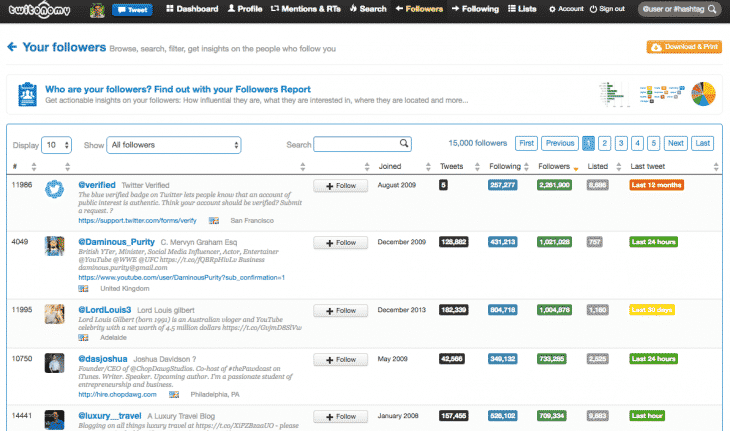Image resolution: width=730 pixels, height=431 pixels.
Task: Click the pie chart report preview
Action: [x=705, y=94]
